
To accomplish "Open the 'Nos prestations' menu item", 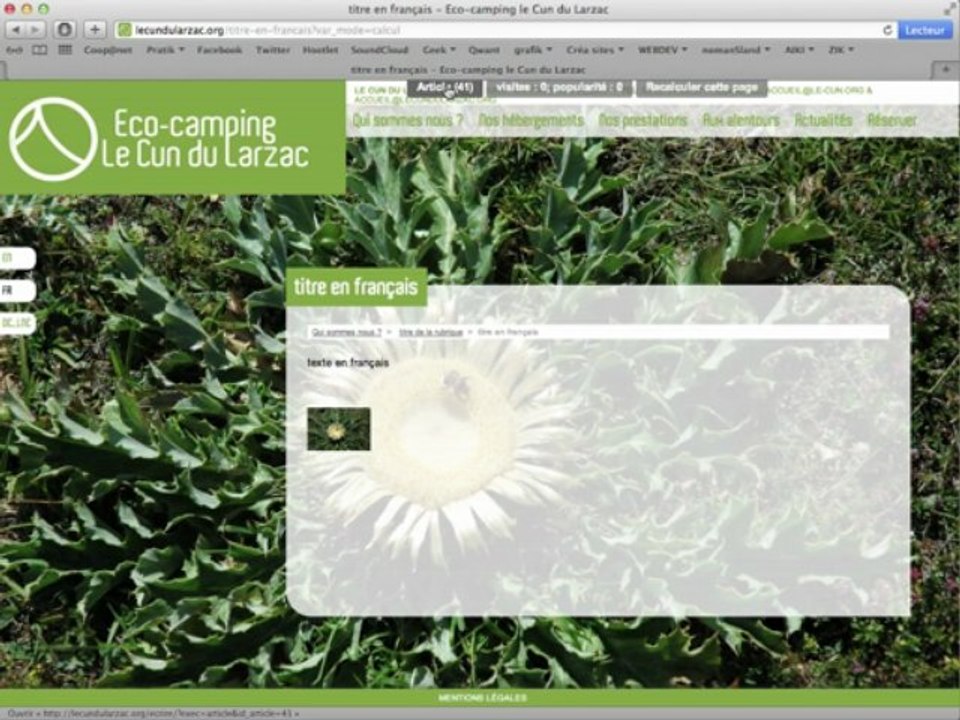I will 643,121.
